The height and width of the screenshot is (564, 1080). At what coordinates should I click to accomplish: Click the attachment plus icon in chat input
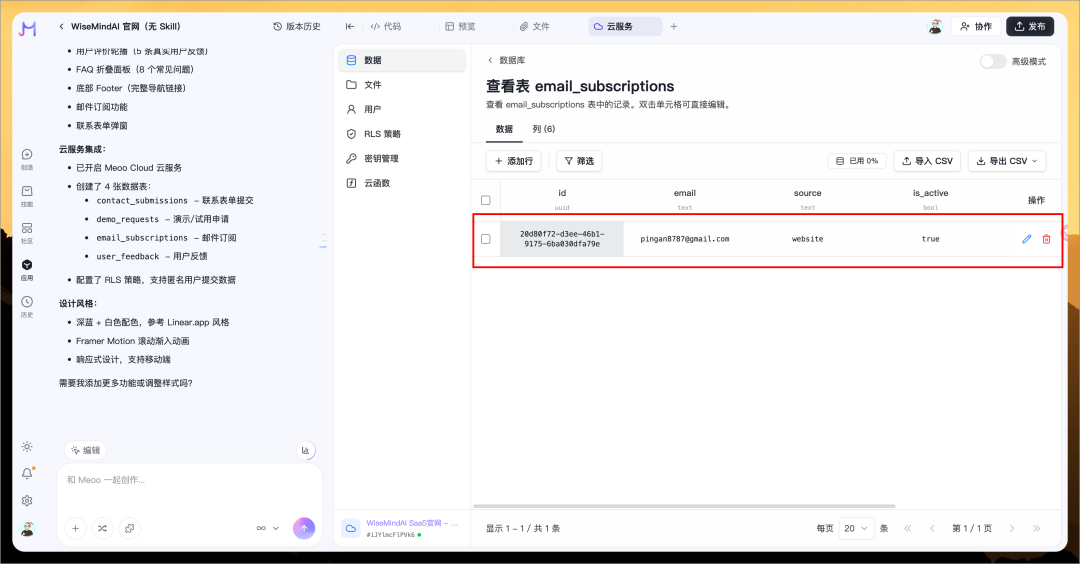click(76, 528)
